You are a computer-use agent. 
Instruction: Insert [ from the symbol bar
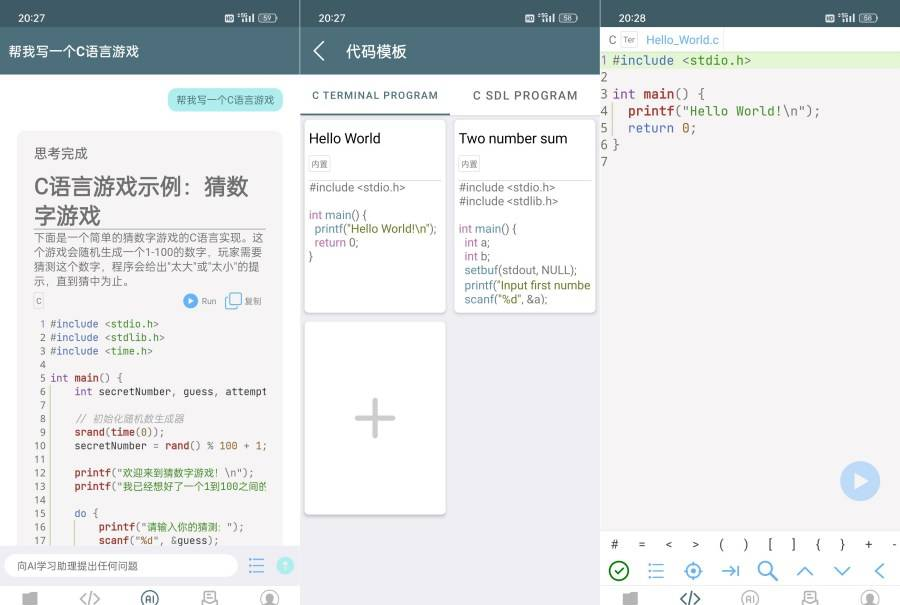(x=770, y=544)
